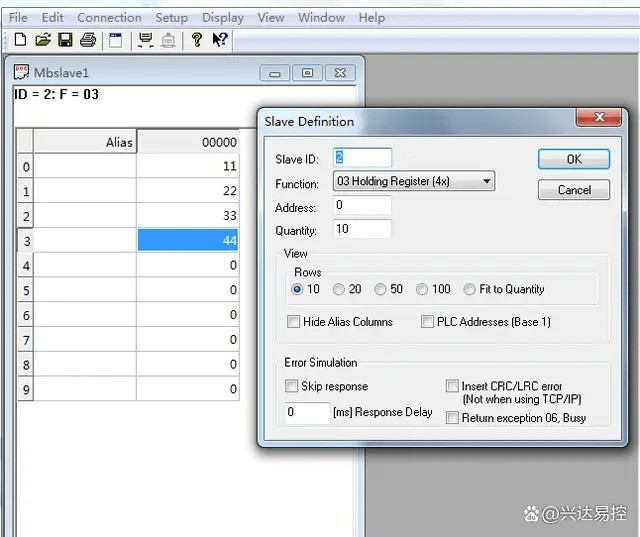This screenshot has width=640, height=537.
Task: Click the yellow Help question mark icon
Action: (197, 40)
